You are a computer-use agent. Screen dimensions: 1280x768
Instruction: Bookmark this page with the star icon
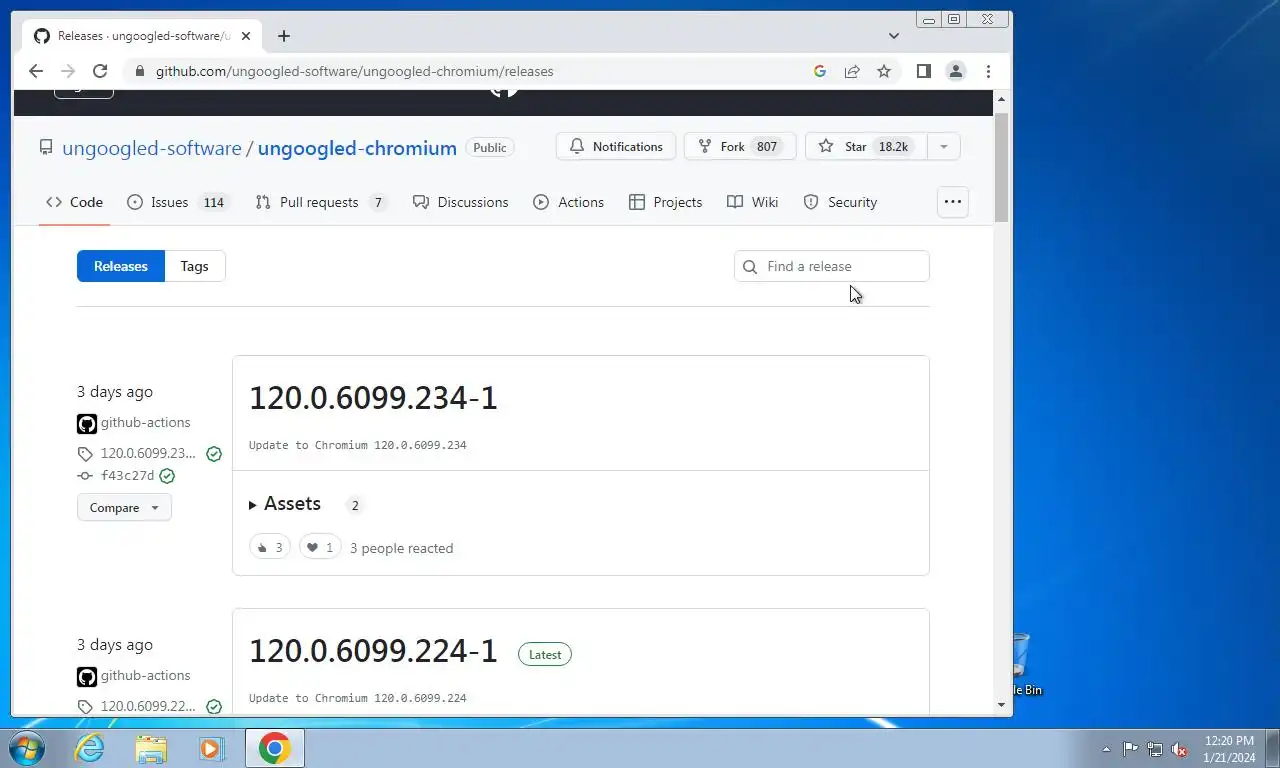tap(884, 71)
